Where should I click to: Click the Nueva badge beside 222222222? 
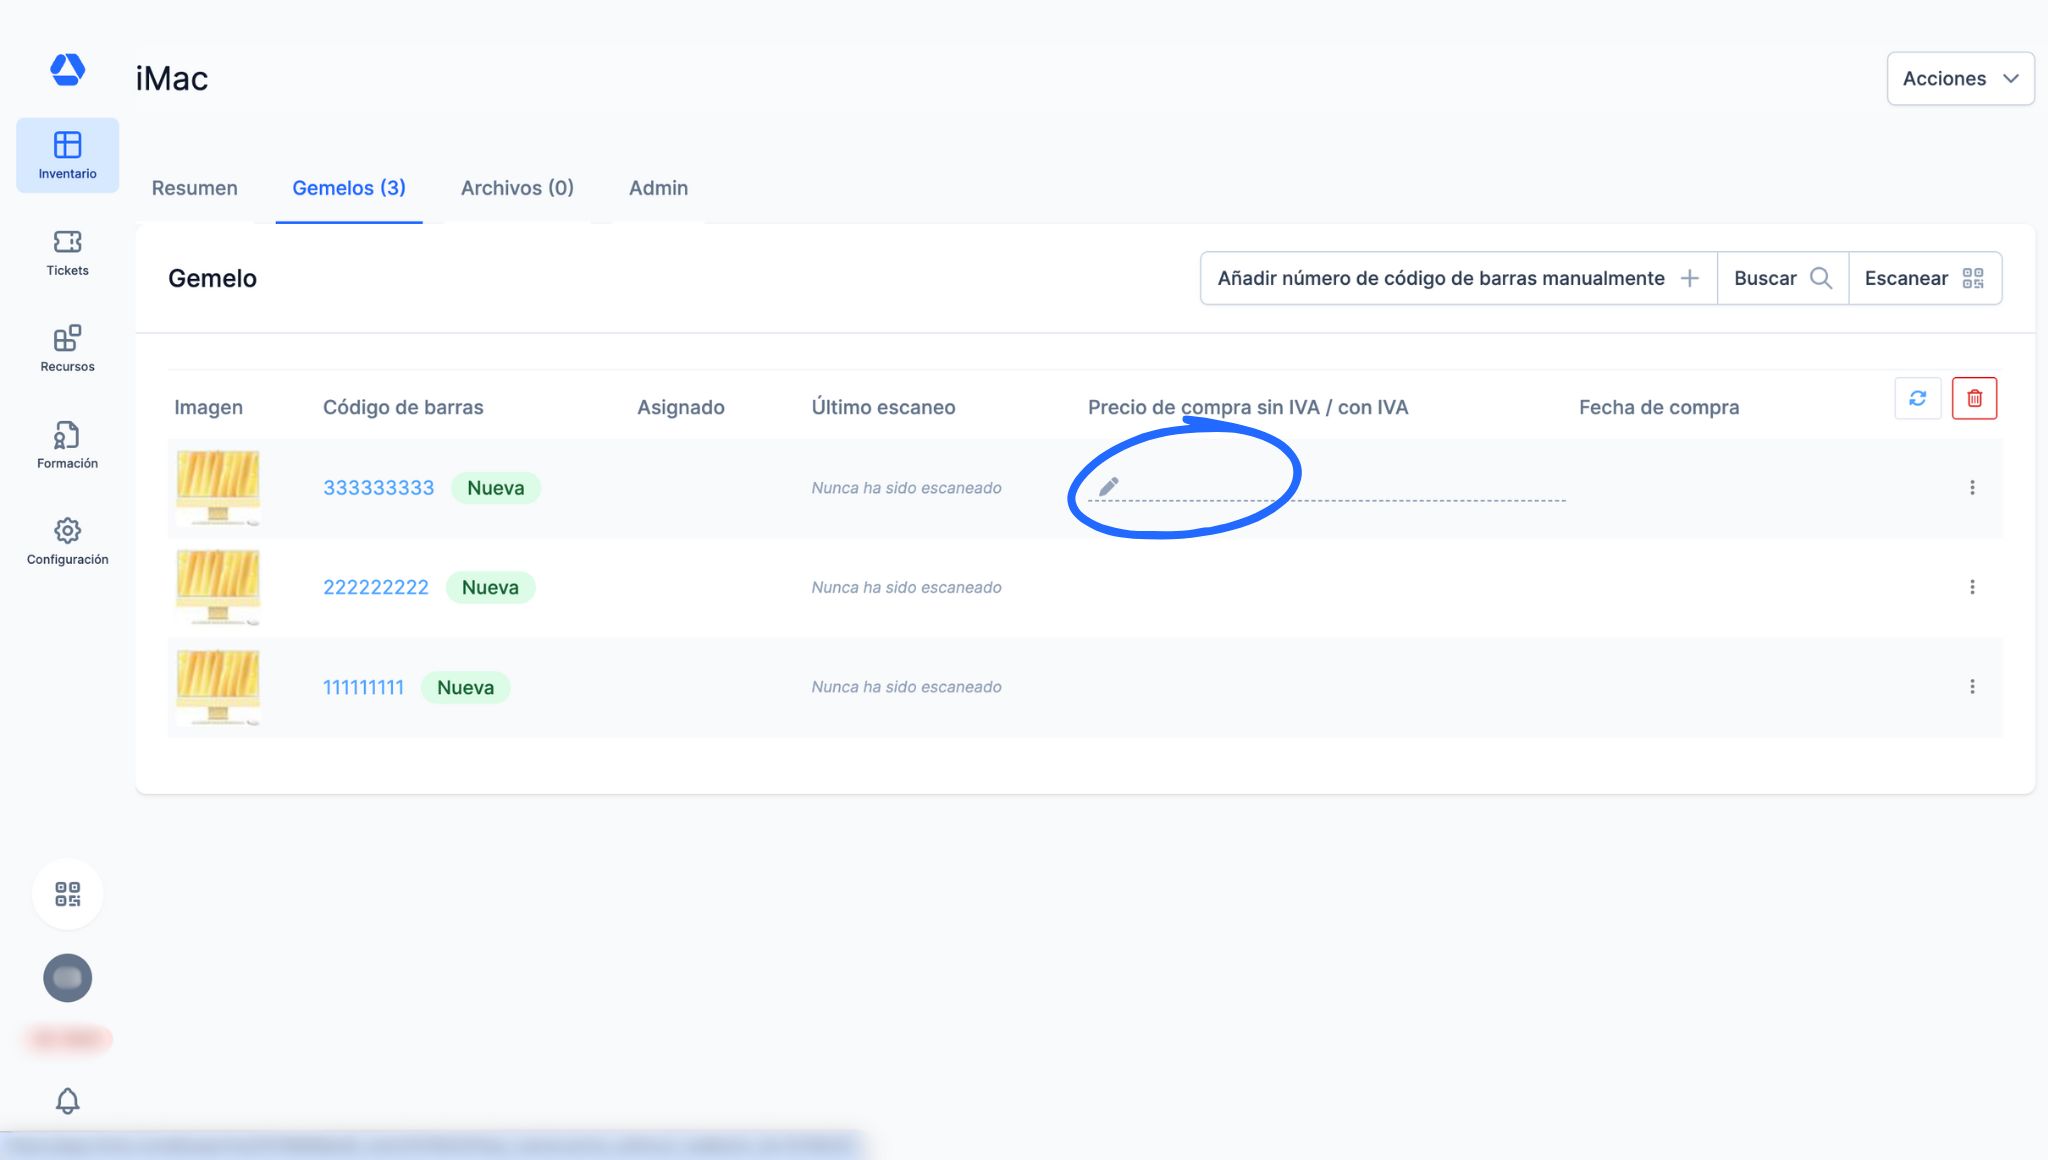click(x=490, y=587)
